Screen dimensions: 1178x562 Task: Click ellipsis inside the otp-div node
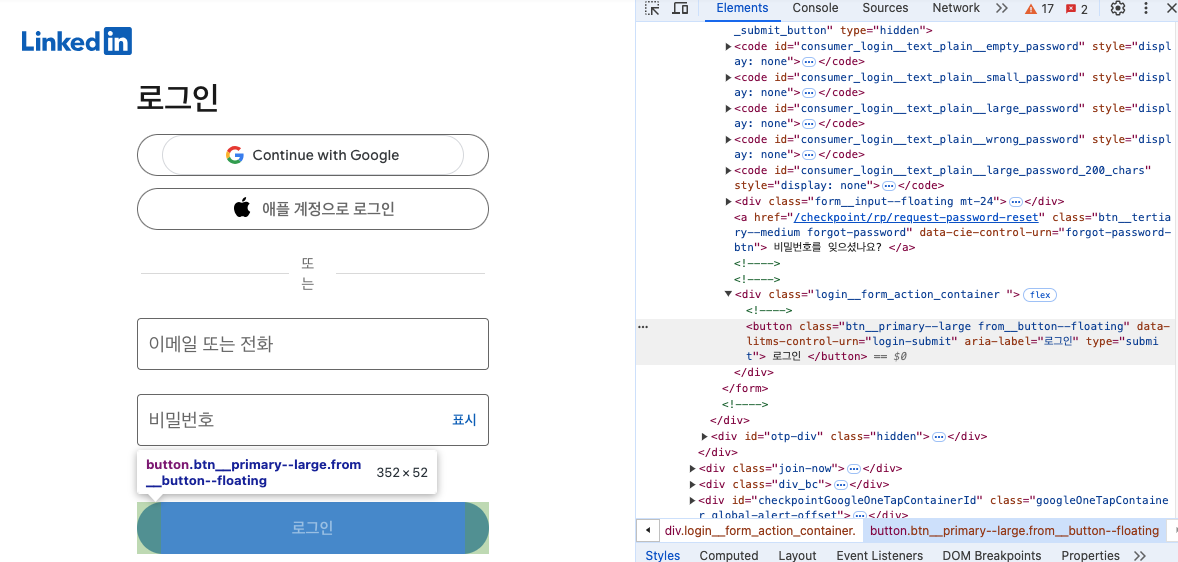[x=938, y=437]
